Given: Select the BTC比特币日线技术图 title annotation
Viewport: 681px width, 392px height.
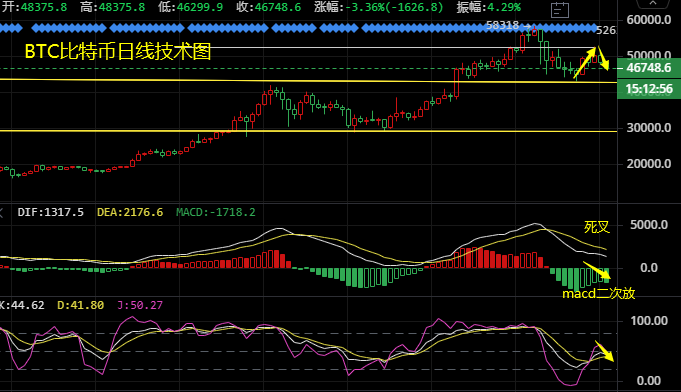Looking at the screenshot, I should [118, 51].
